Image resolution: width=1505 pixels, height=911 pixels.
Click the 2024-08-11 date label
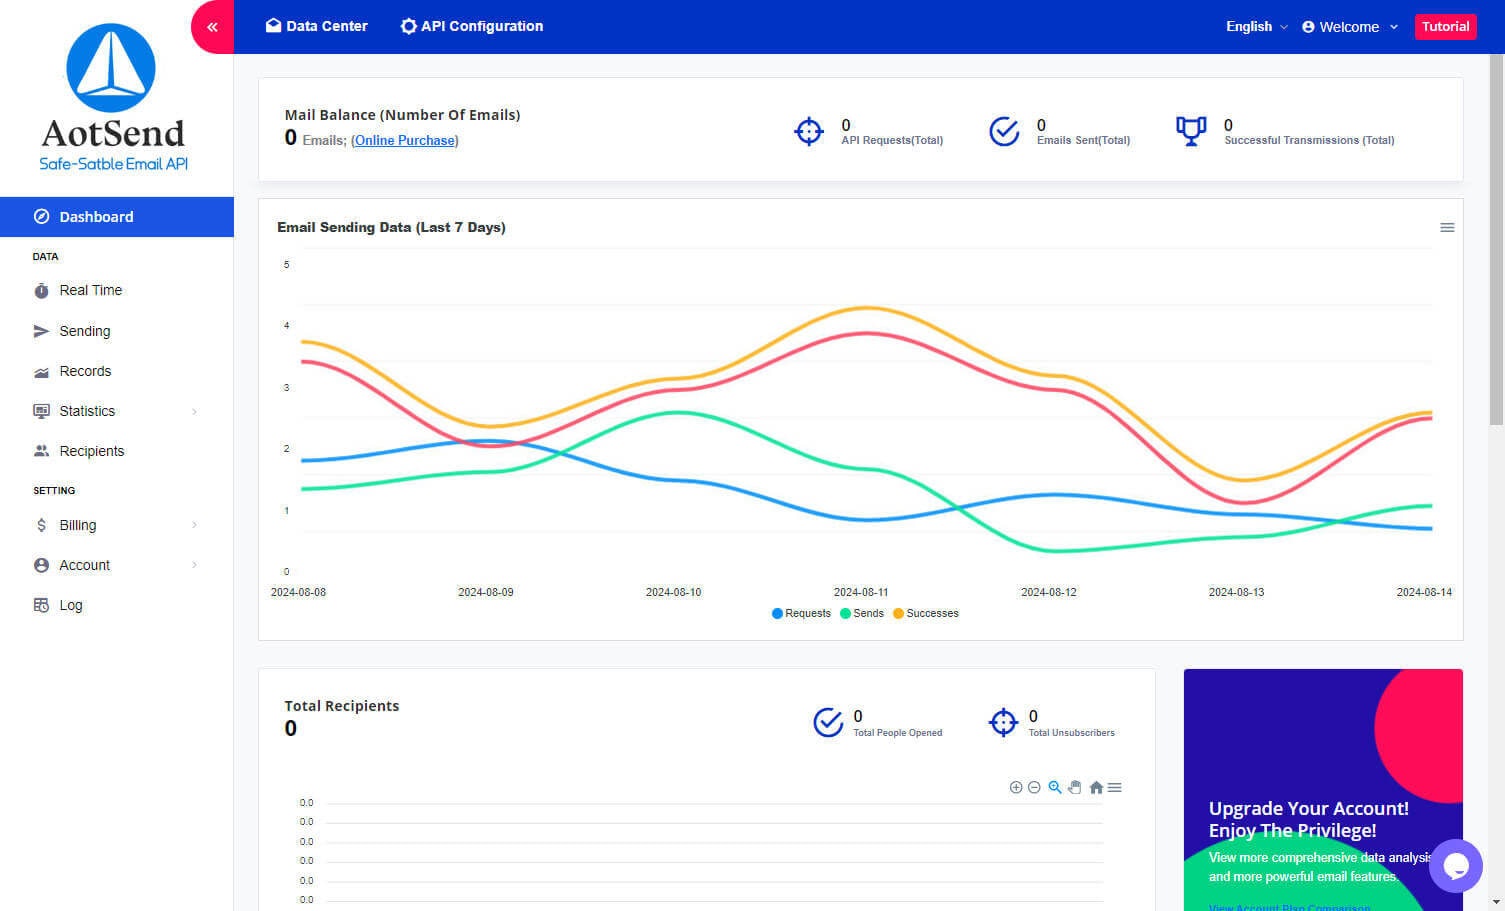[861, 592]
